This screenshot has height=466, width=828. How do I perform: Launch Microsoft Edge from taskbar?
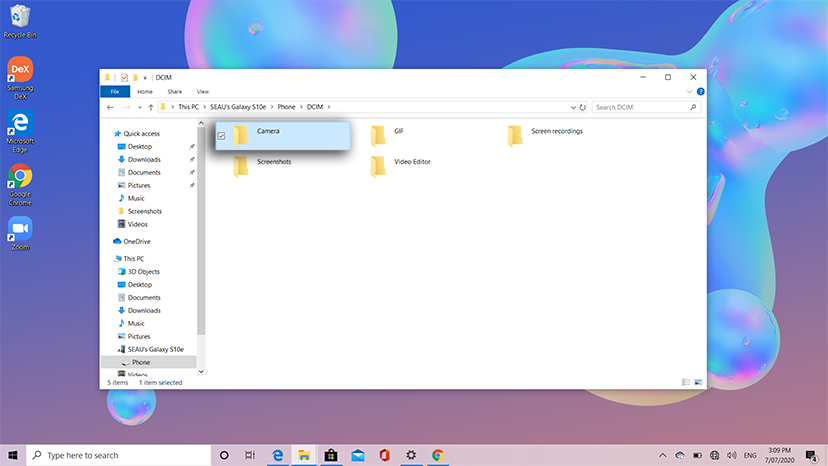(x=277, y=455)
